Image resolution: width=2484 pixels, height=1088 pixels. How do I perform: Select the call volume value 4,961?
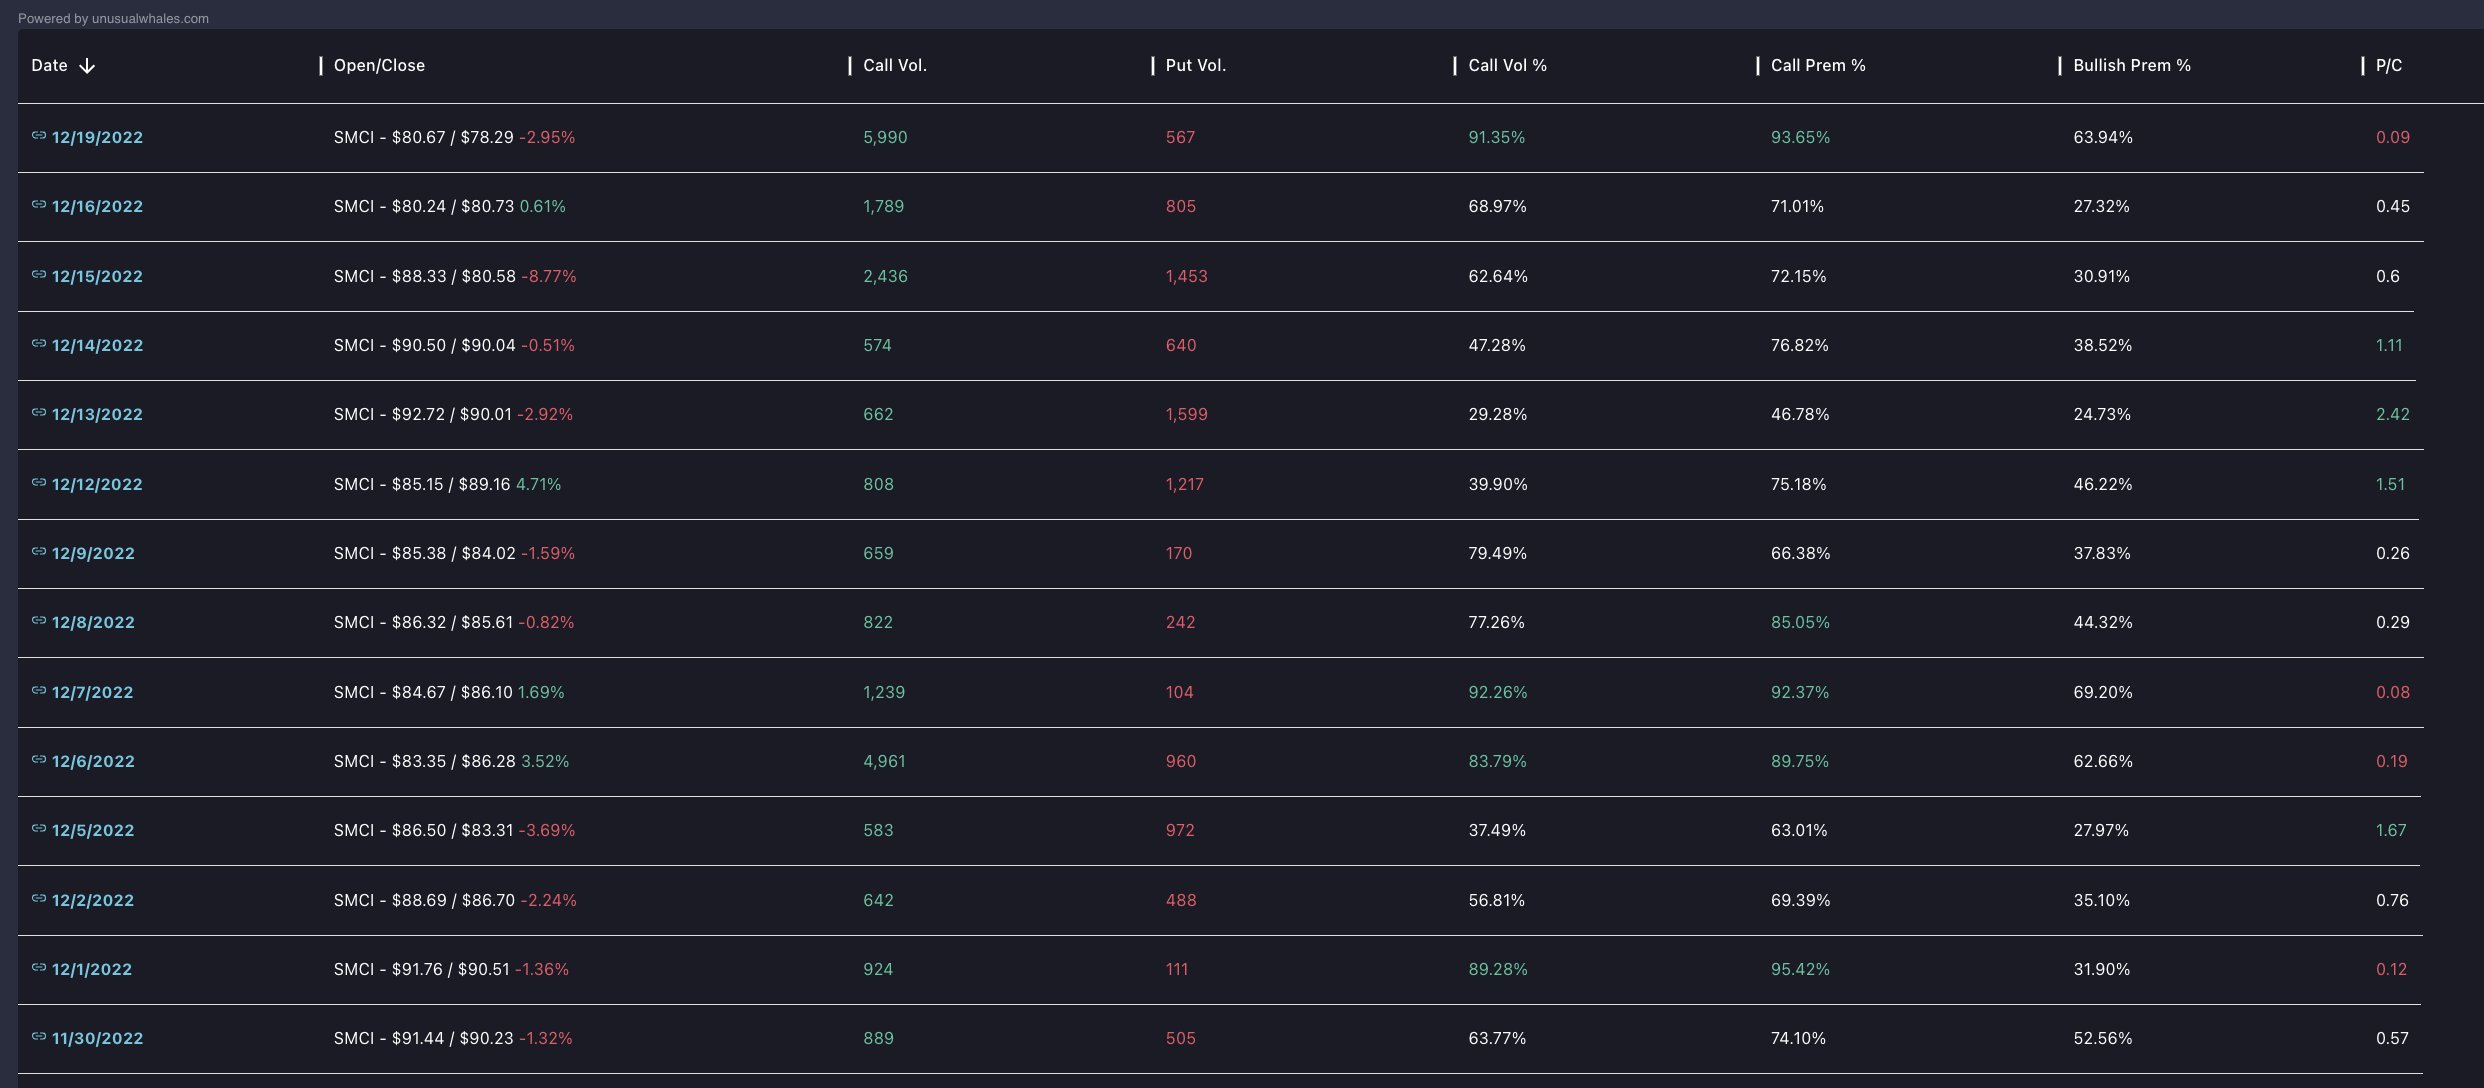point(884,761)
